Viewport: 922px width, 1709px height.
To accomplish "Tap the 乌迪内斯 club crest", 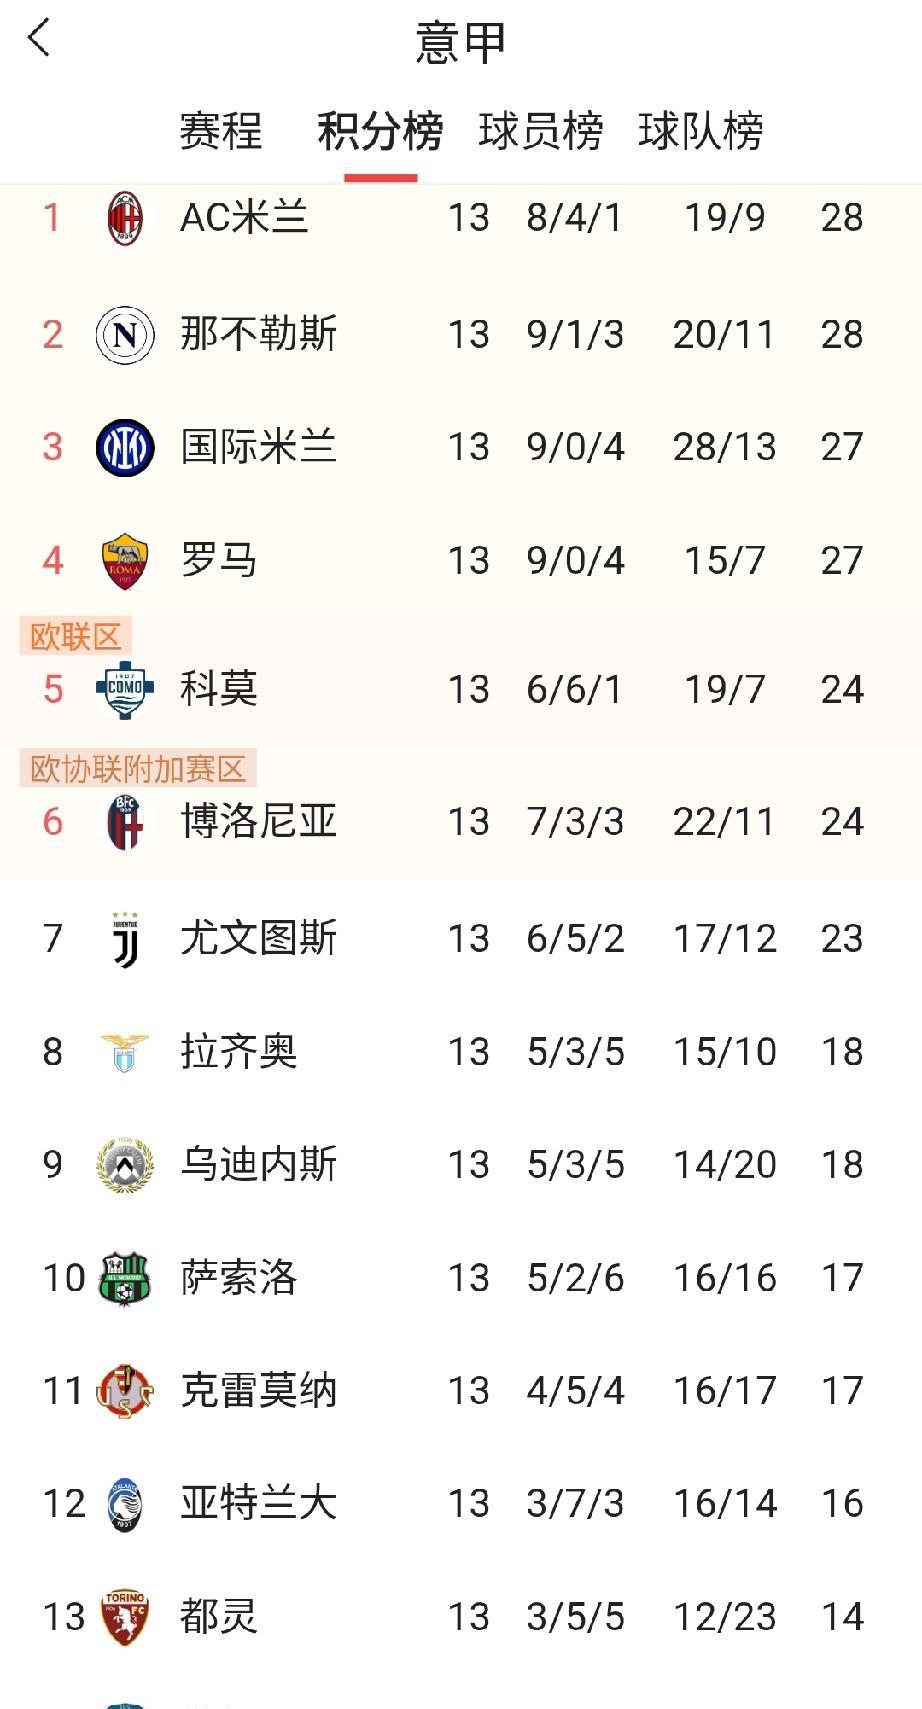I will click(x=125, y=1165).
